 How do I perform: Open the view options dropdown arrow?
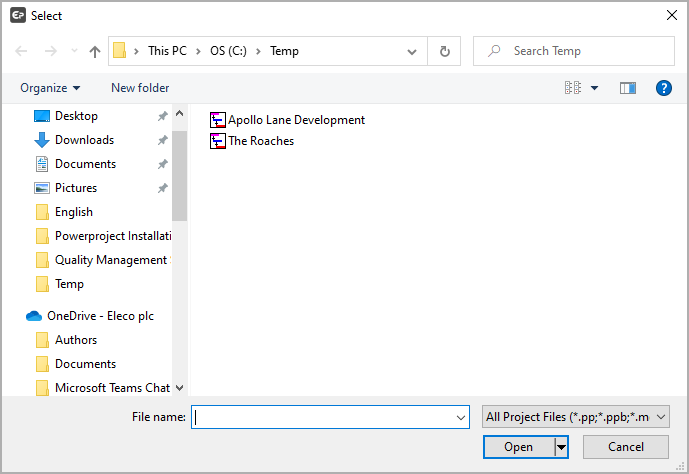point(595,88)
